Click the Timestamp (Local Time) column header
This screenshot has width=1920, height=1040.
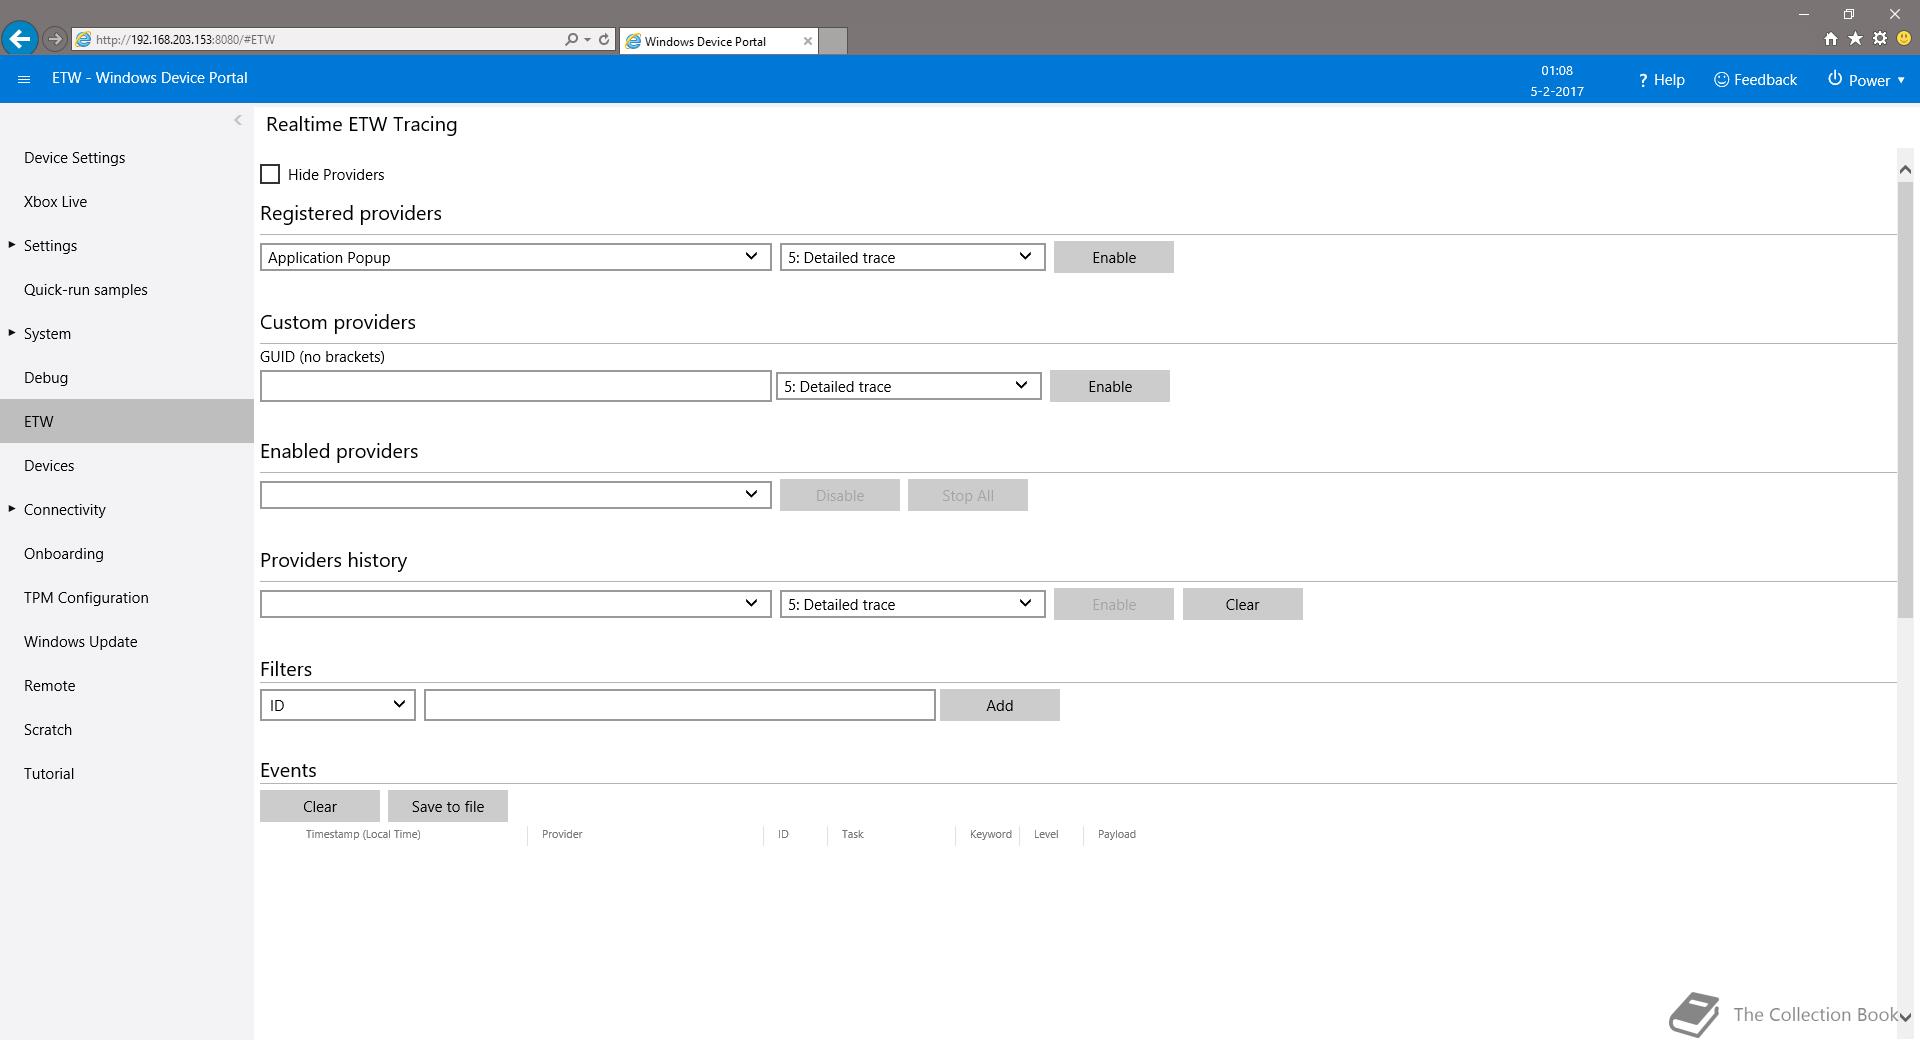click(x=363, y=834)
